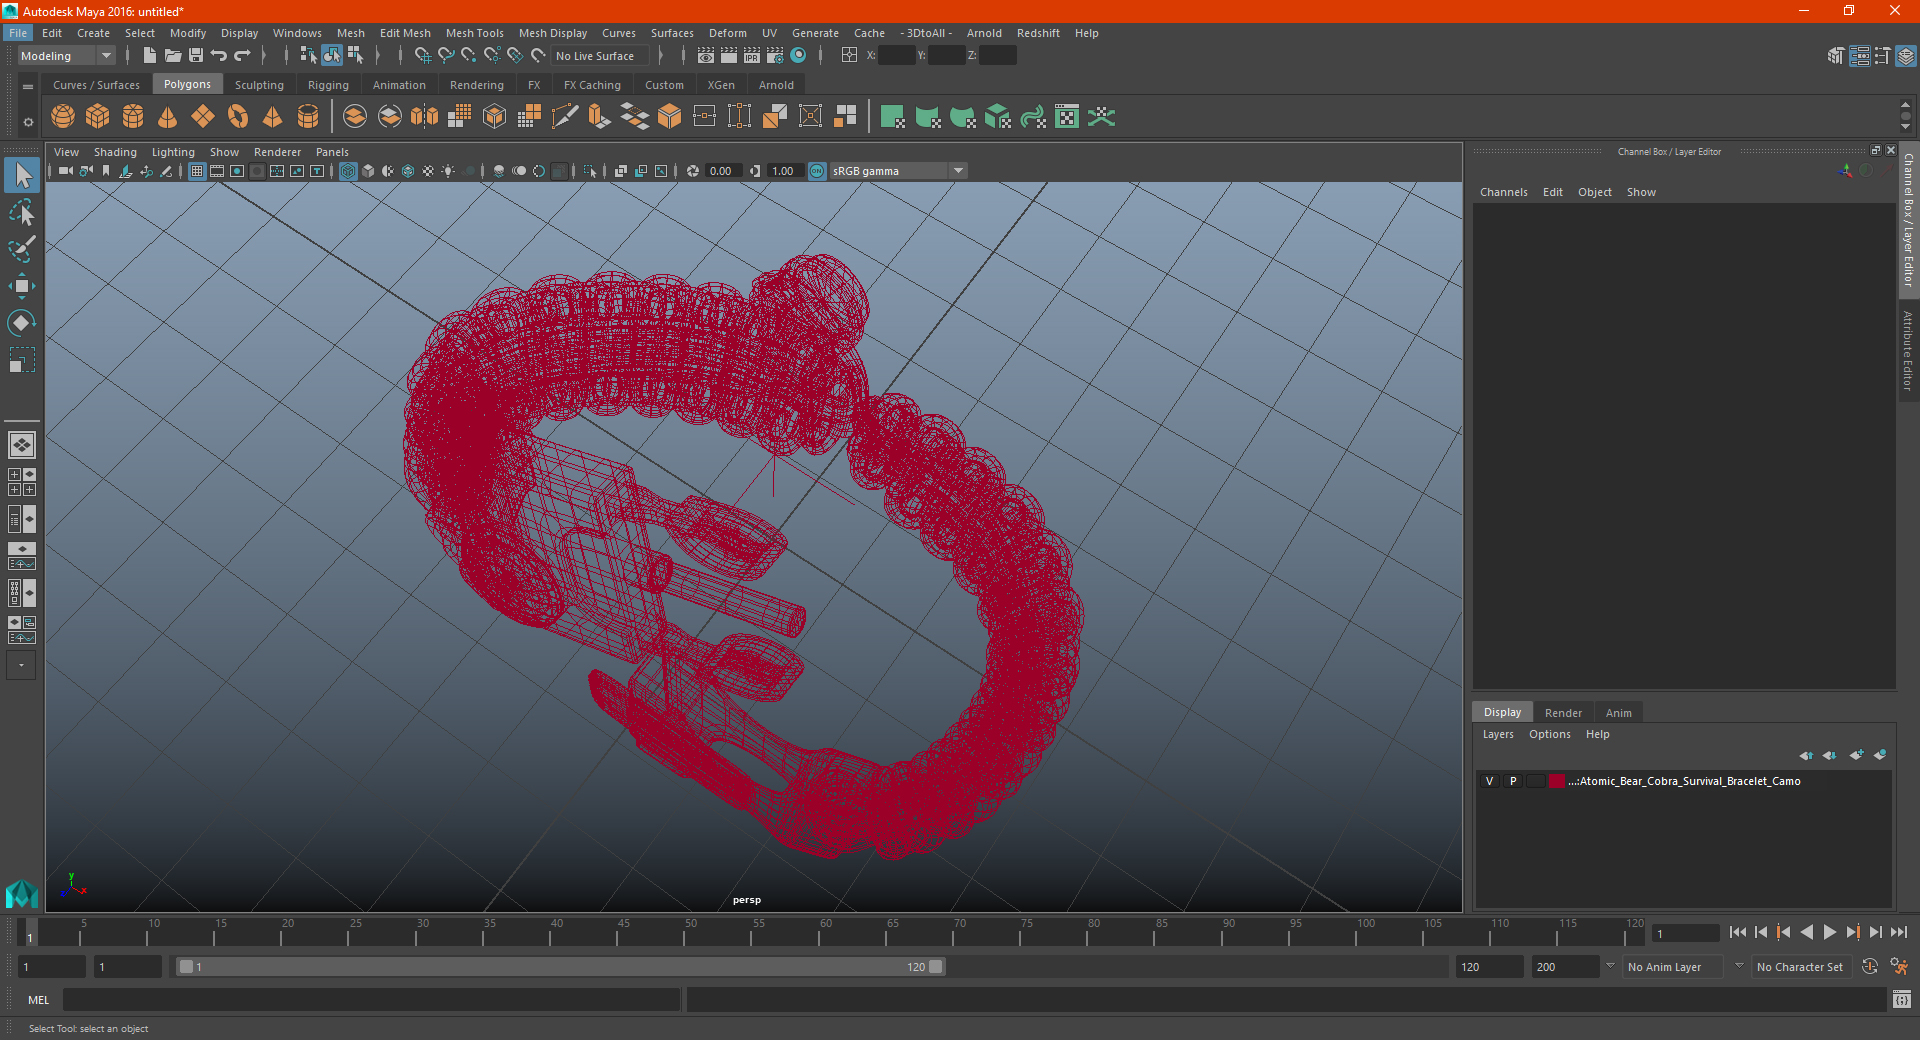Play the animation forwards
1920x1040 pixels.
click(1830, 932)
